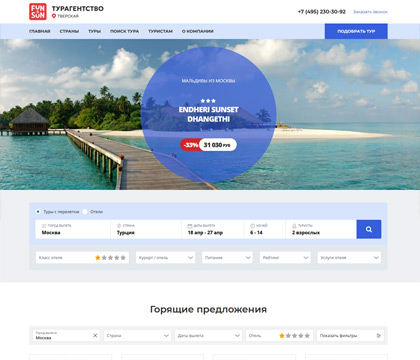420x360 pixels.
Task: Click the clock icon for nights
Action: [x=252, y=226]
